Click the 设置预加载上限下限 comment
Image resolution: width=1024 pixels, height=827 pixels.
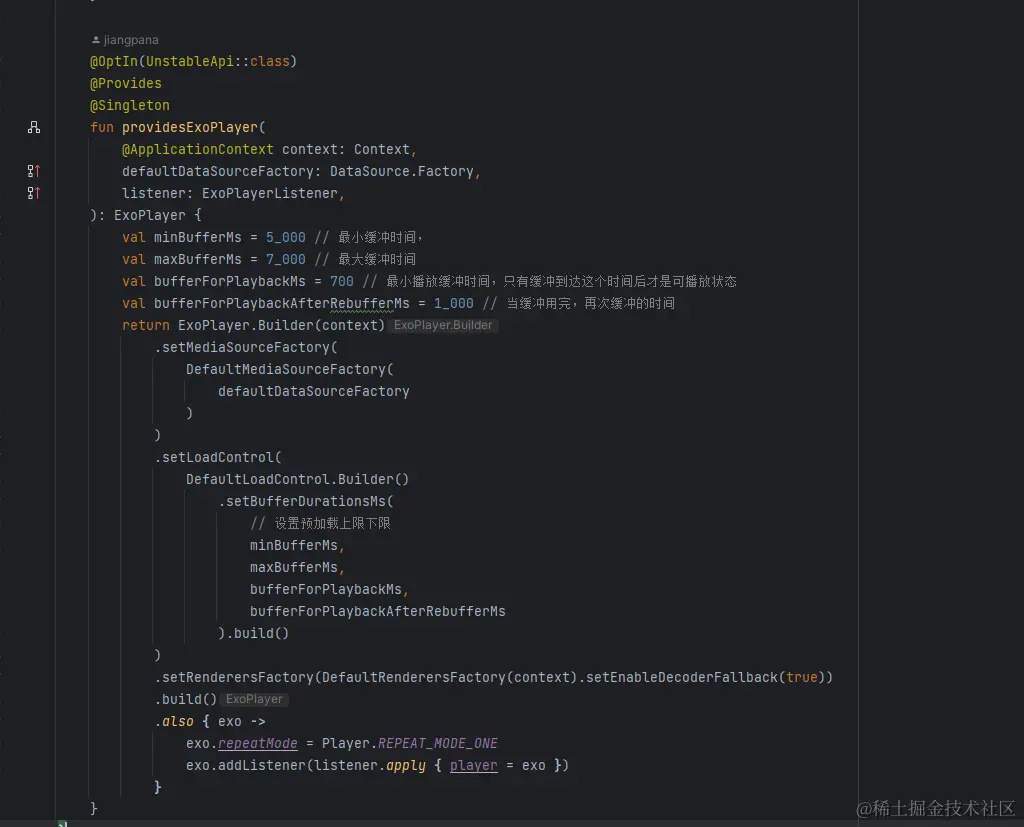[x=320, y=523]
